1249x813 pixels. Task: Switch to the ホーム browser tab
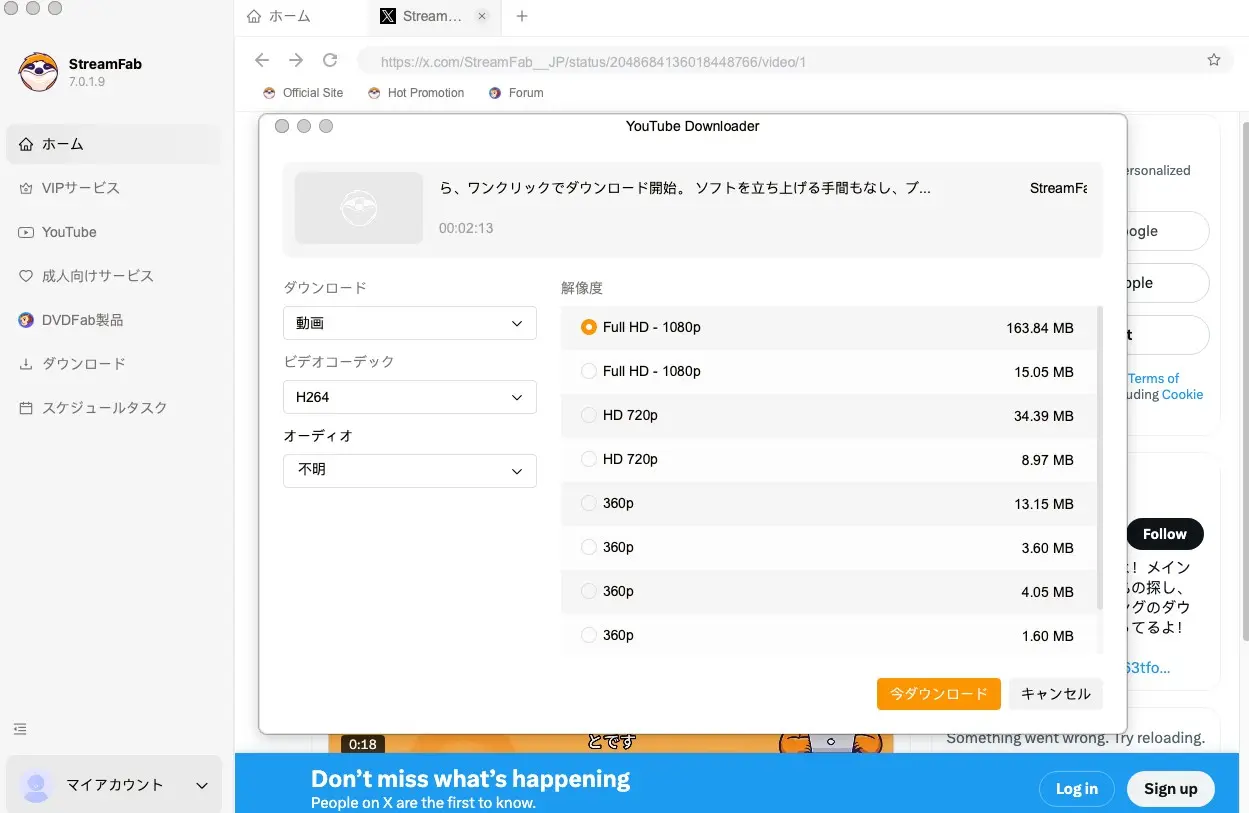pos(278,16)
